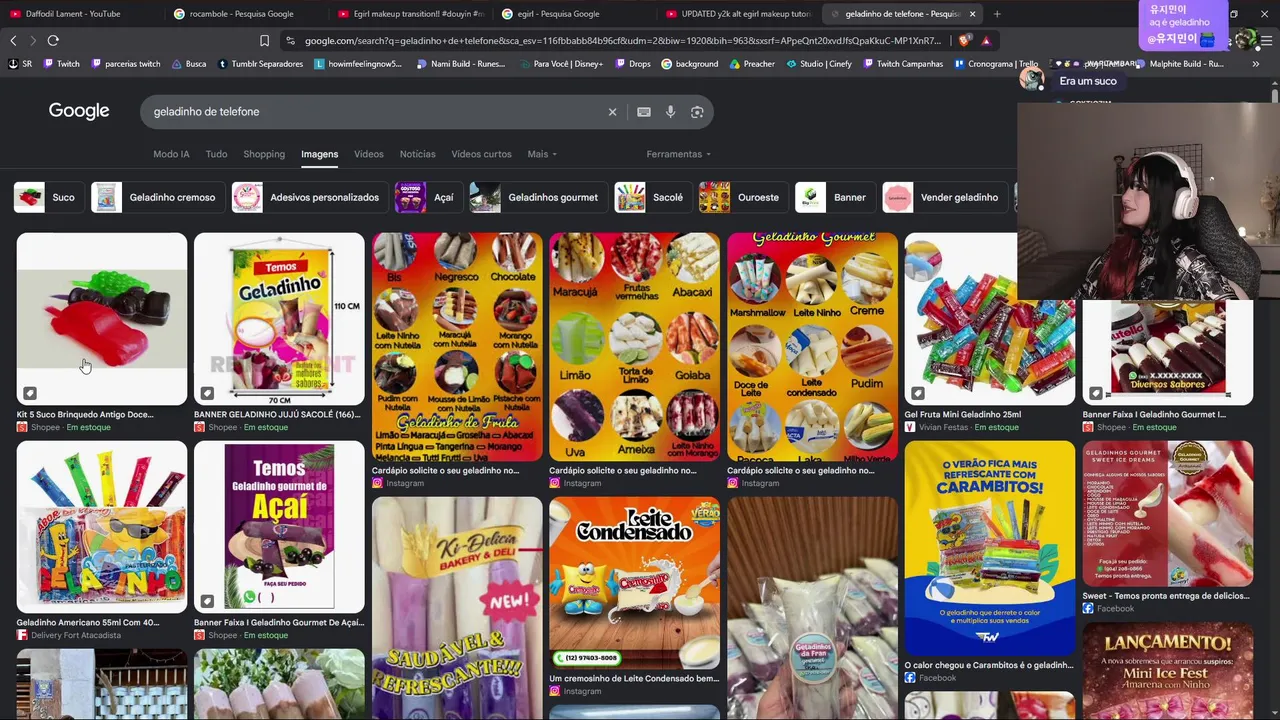Open the SR bookmark
This screenshot has width=1280, height=720.
pos(20,64)
